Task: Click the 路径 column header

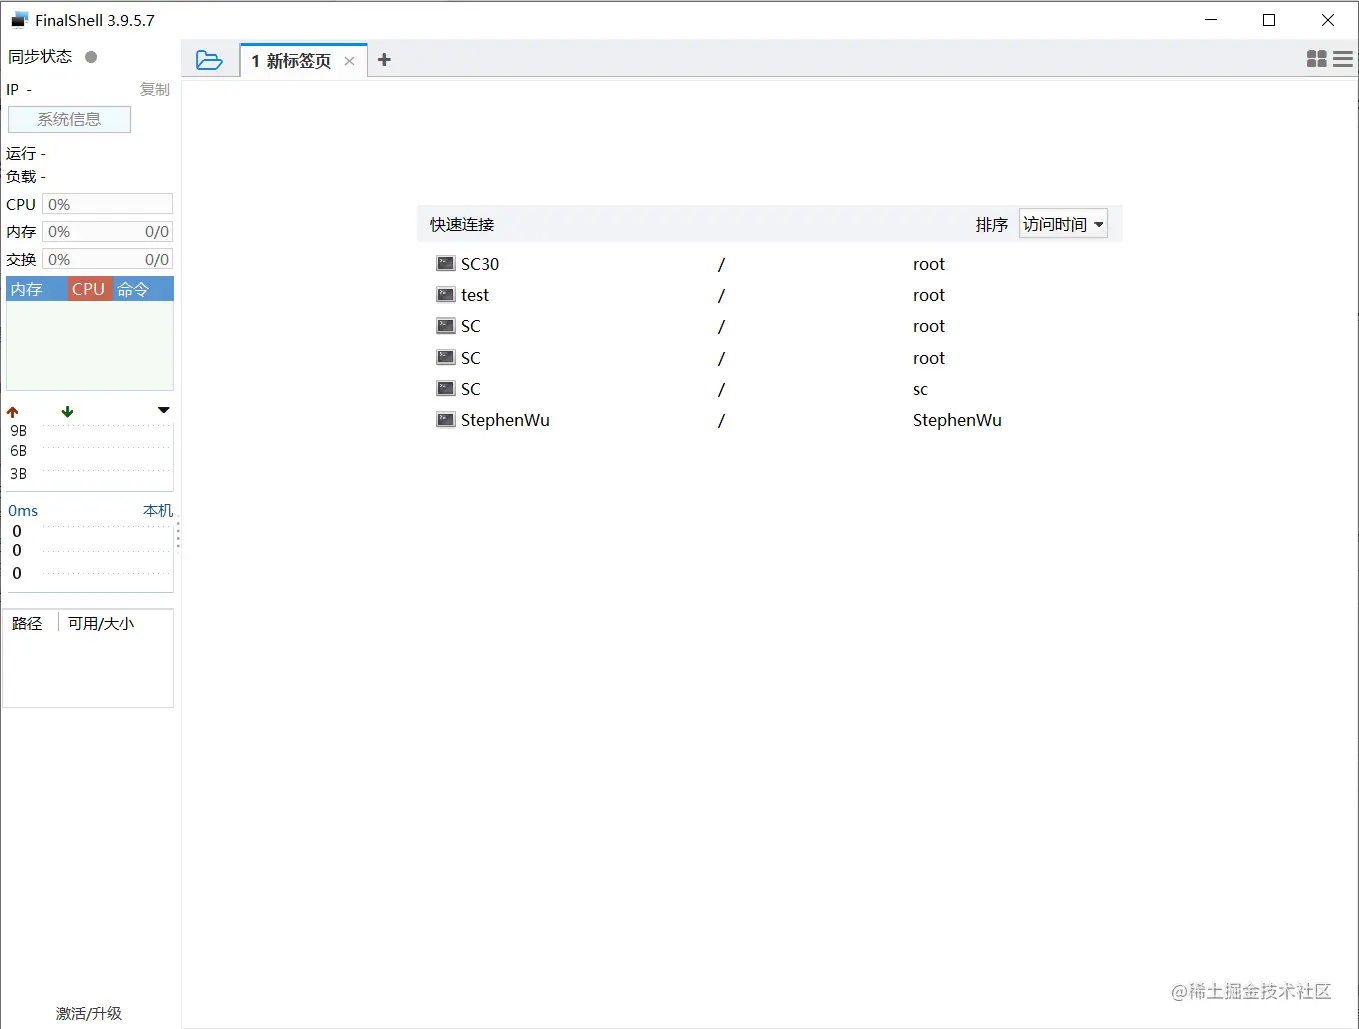Action: point(27,623)
